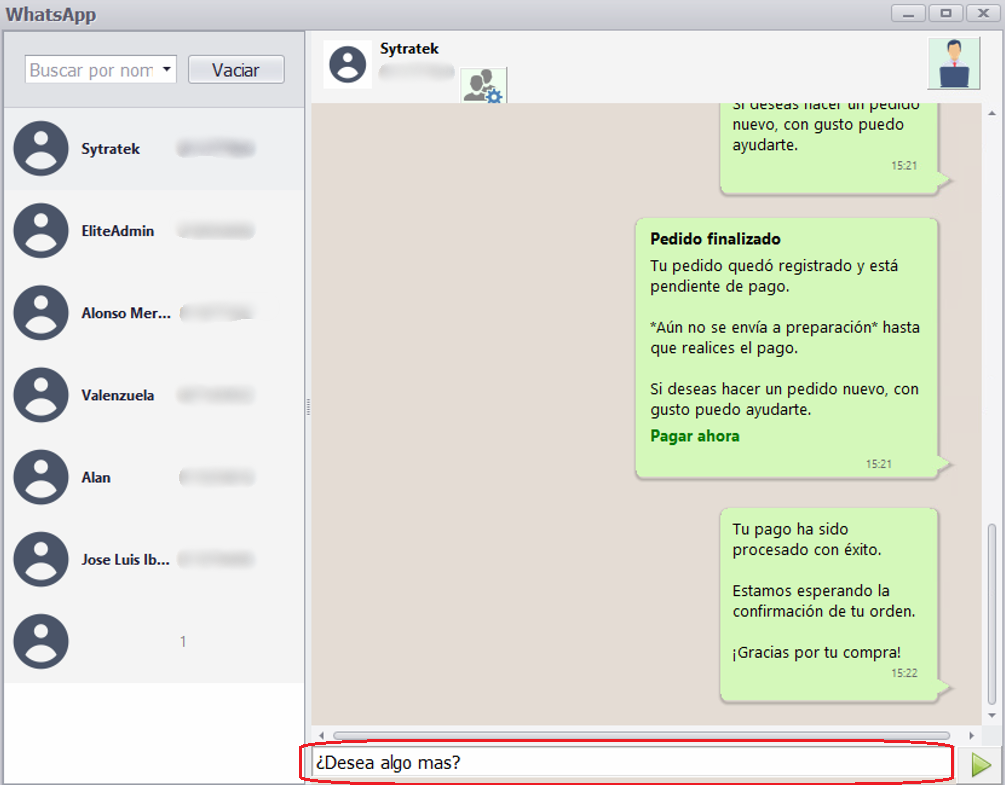1005x785 pixels.
Task: Click Alan's contact avatar
Action: (x=41, y=477)
